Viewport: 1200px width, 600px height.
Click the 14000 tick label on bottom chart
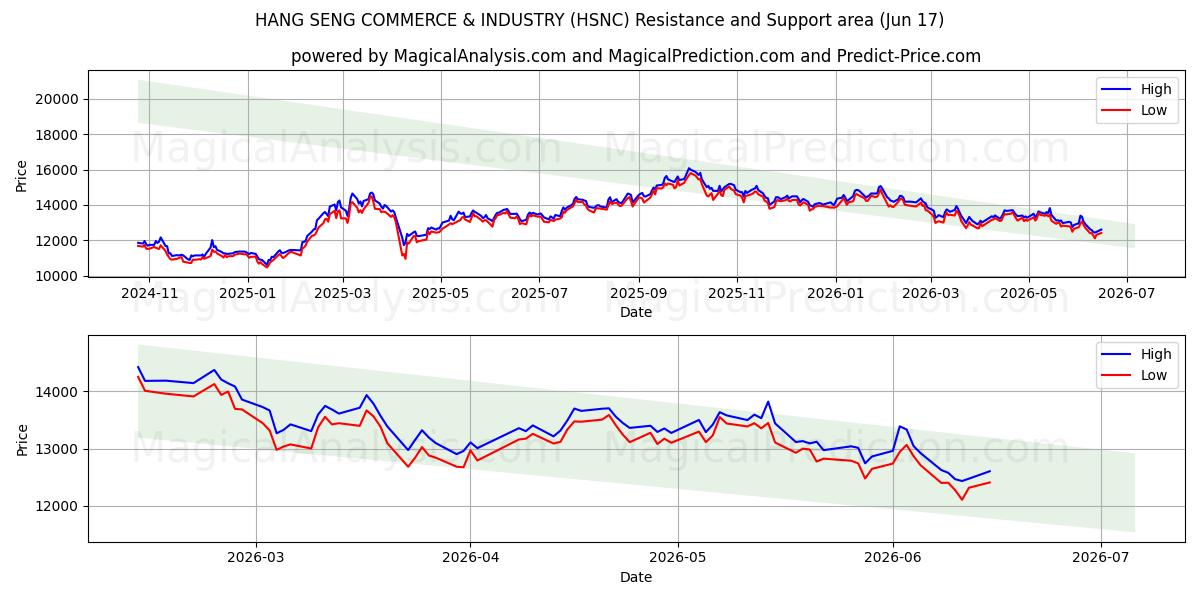pos(59,392)
